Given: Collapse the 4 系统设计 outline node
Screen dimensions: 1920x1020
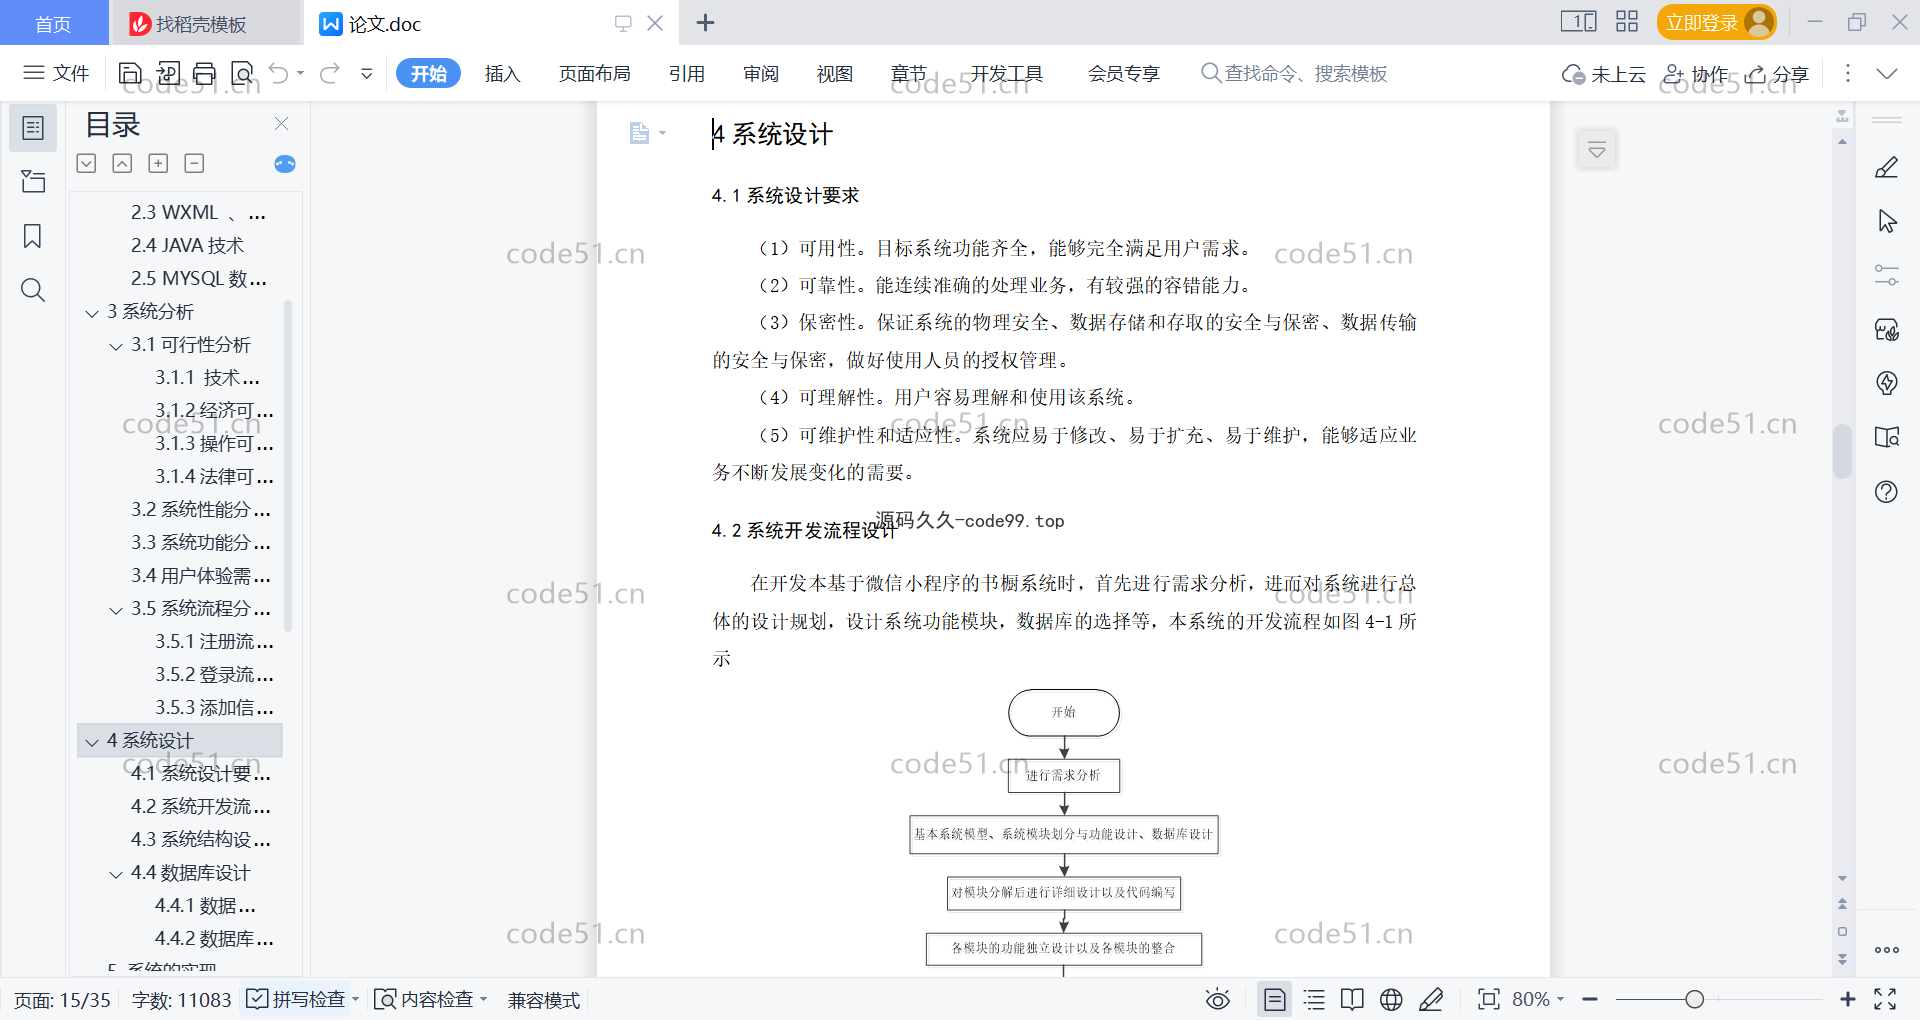Looking at the screenshot, I should [92, 742].
